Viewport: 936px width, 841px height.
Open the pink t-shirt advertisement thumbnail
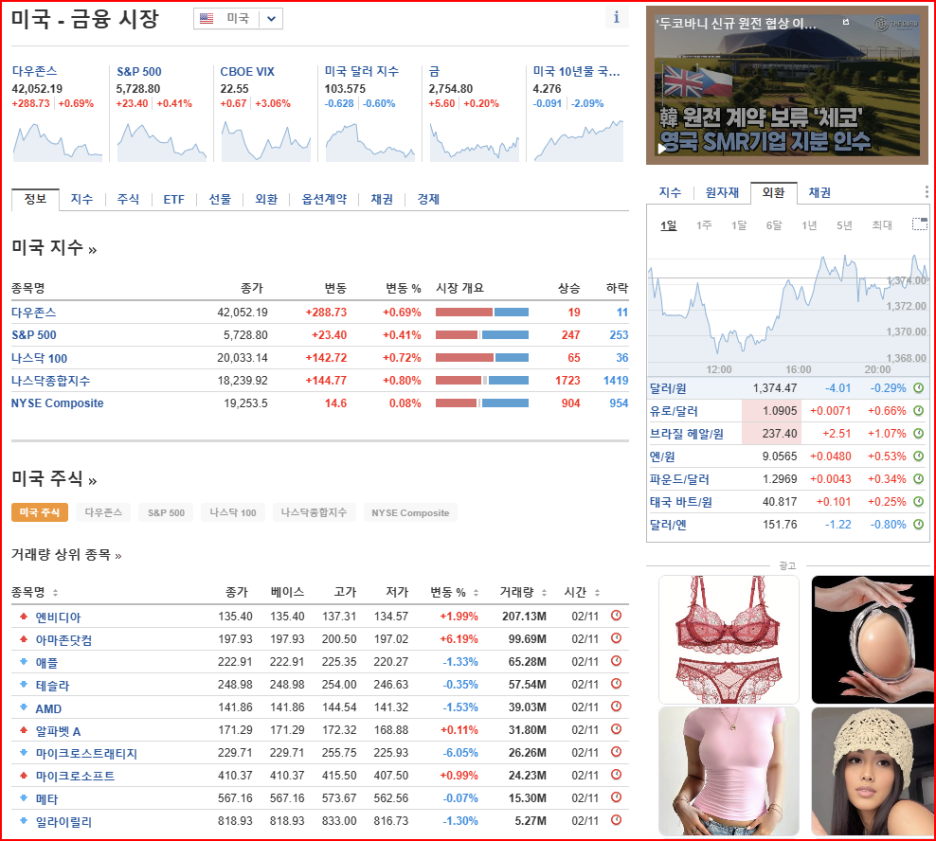coord(728,771)
